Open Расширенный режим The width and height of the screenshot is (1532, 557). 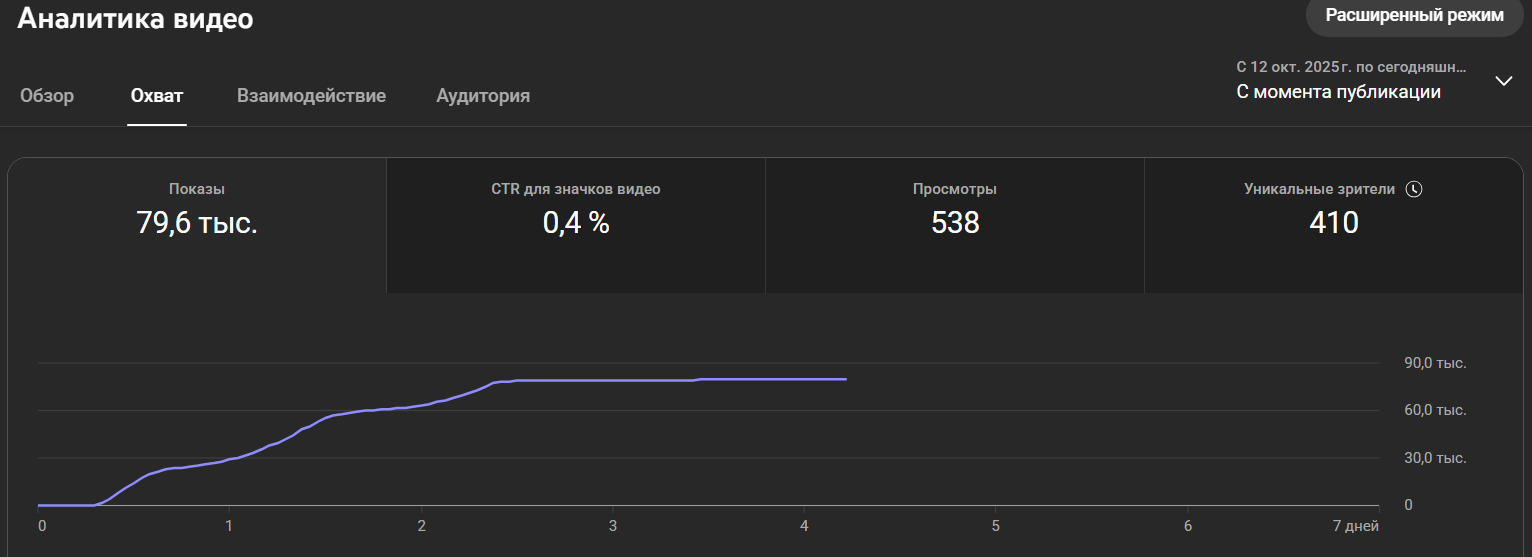coord(1413,16)
